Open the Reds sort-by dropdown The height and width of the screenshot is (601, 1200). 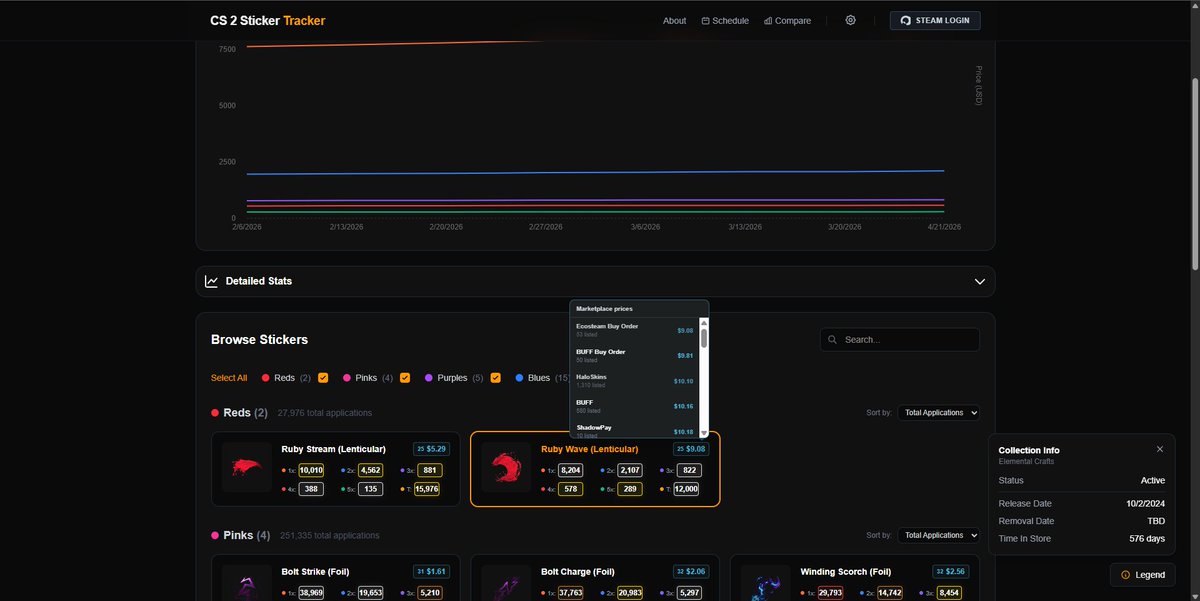[x=938, y=412]
